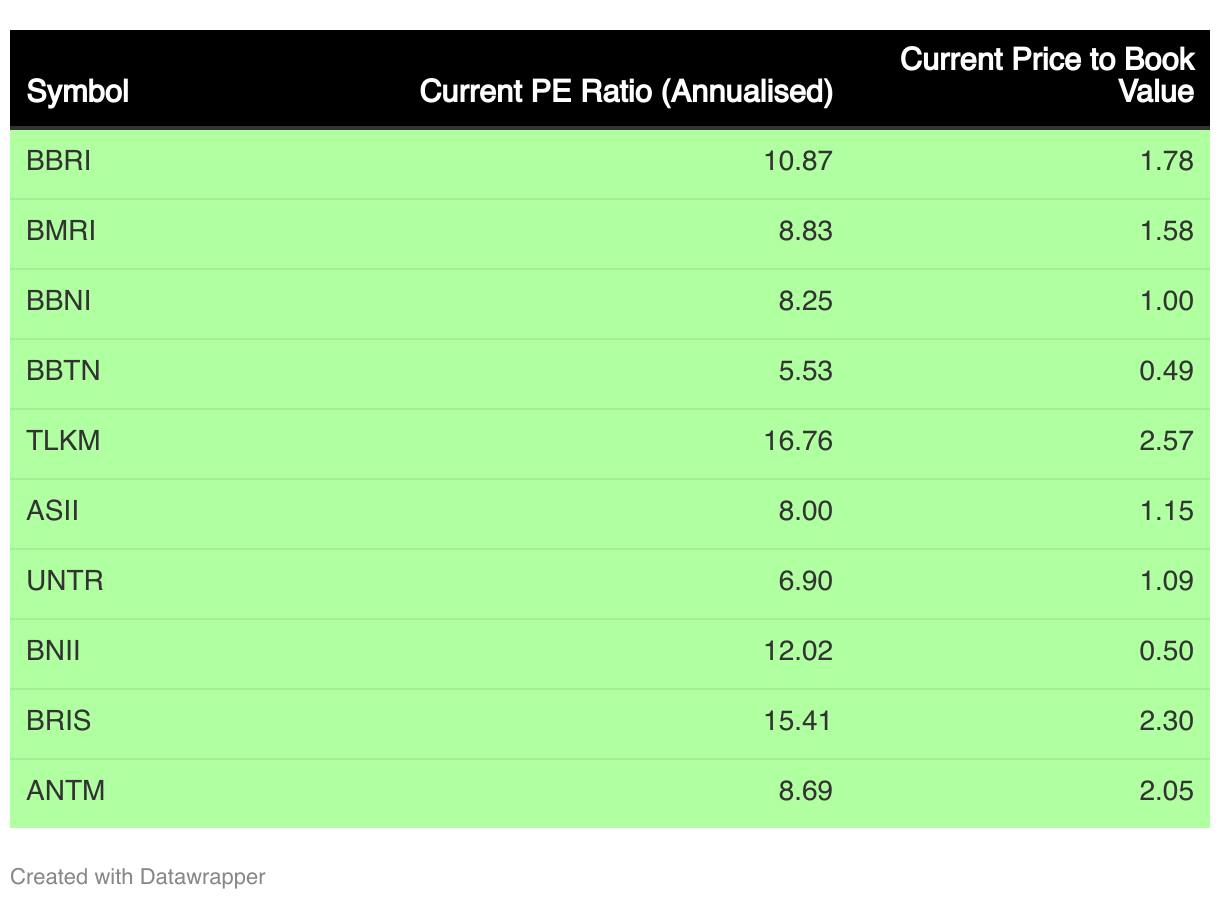Viewport: 1220px width, 900px height.
Task: Select the BBRI symbol cell
Action: tap(59, 161)
